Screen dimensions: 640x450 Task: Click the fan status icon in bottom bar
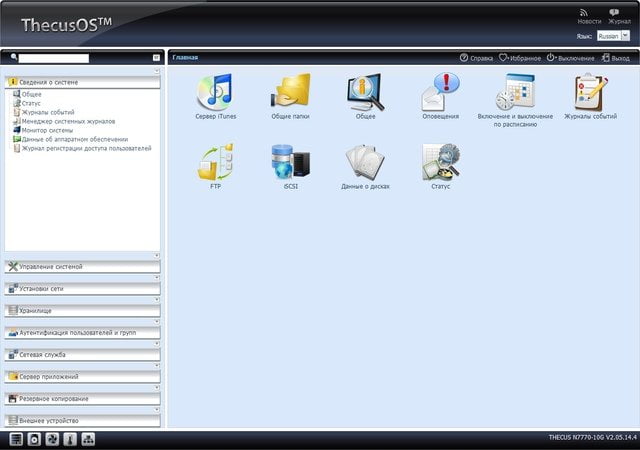(52, 439)
